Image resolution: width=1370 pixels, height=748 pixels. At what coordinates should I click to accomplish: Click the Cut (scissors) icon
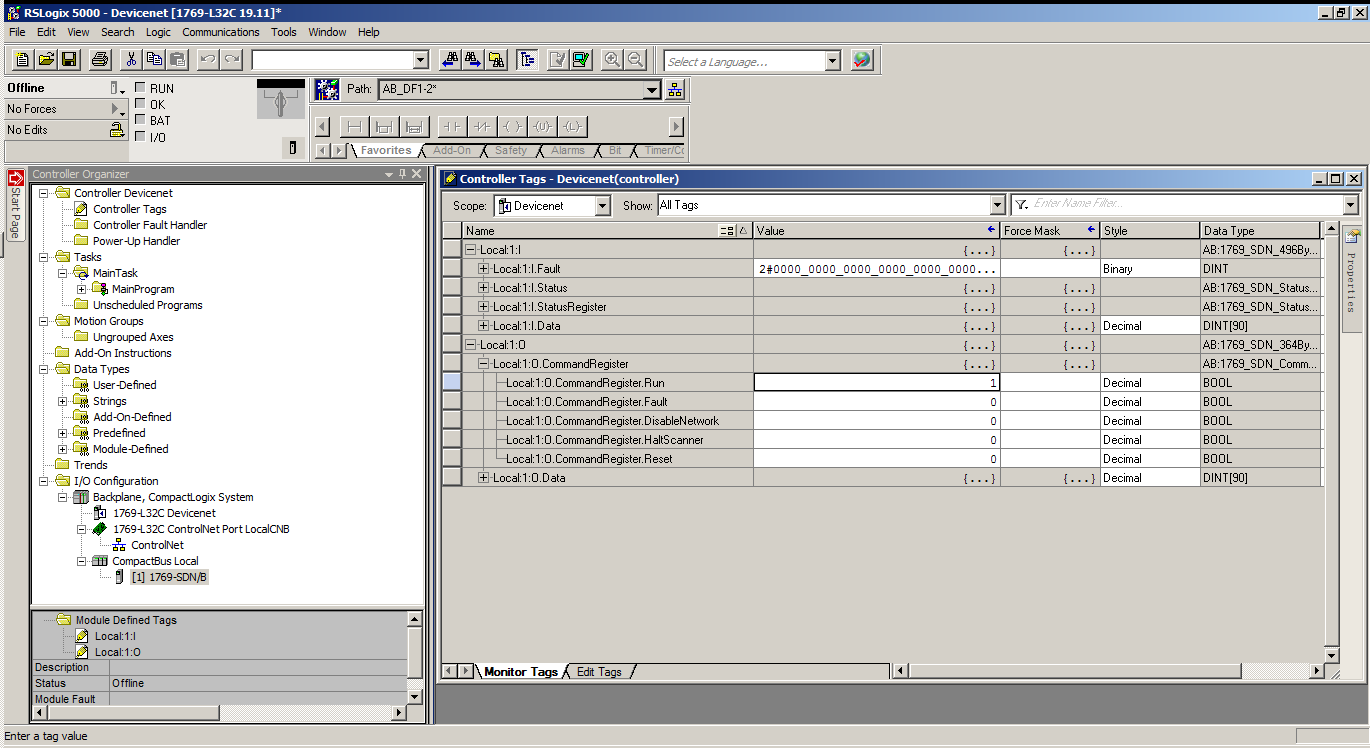point(131,60)
